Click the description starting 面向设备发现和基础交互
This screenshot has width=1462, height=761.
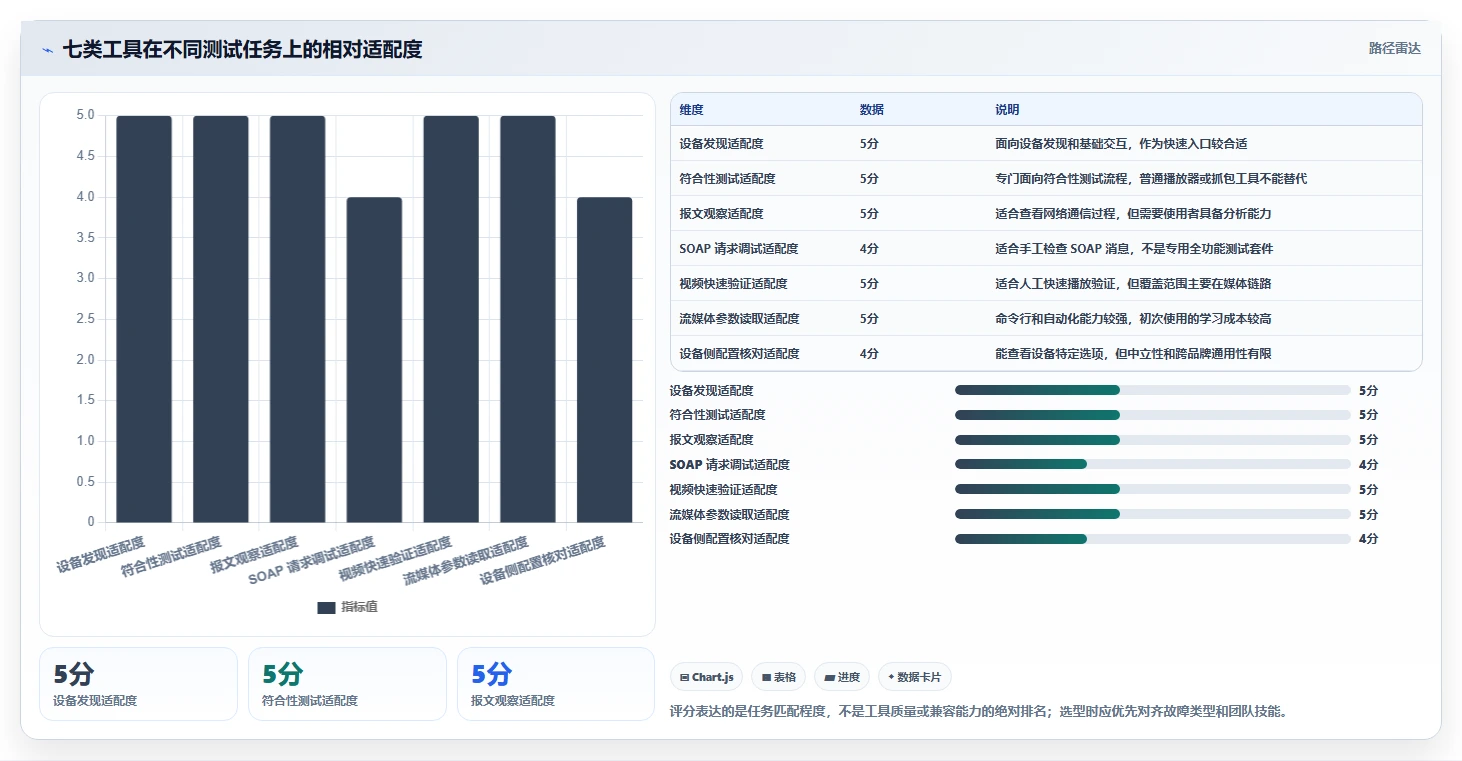pyautogui.click(x=1121, y=144)
